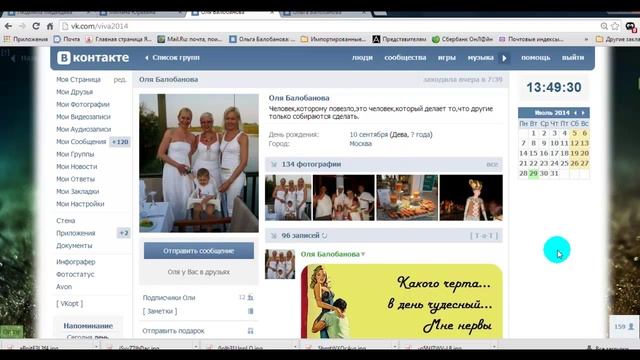
Task: Open Инфографер in sidebar
Action: coord(76,262)
